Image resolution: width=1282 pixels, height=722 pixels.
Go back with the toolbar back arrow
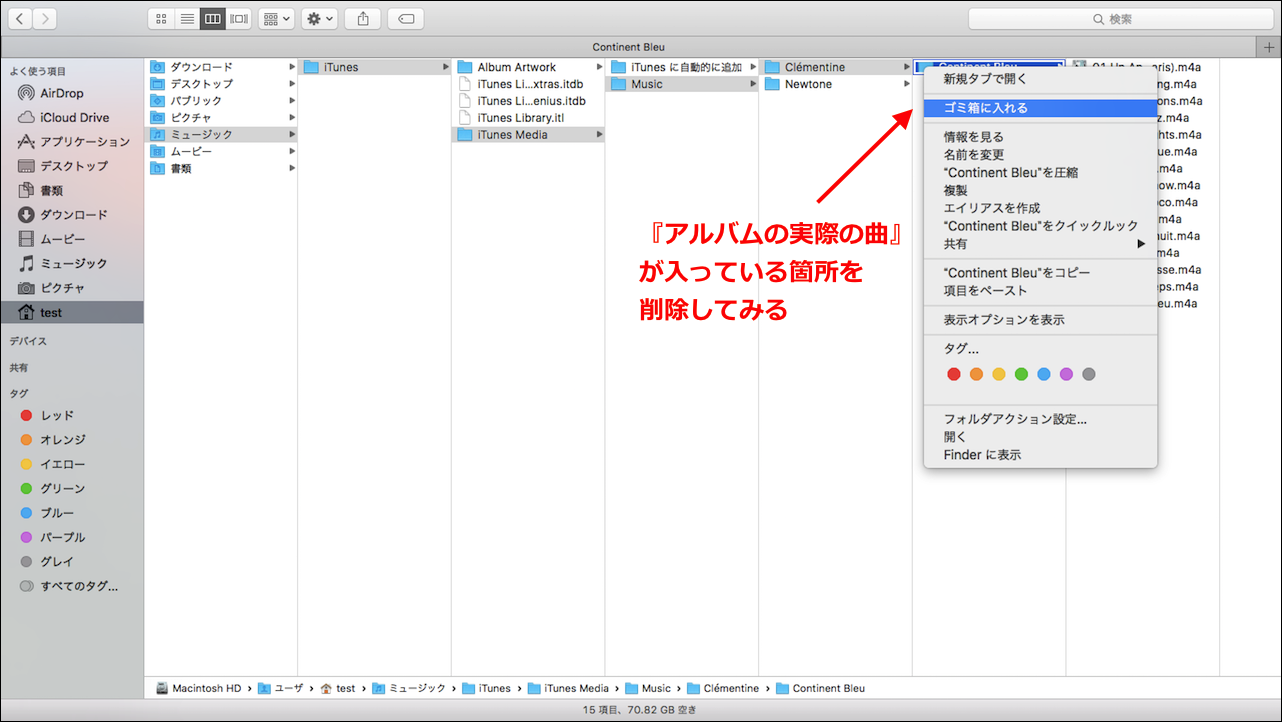(x=19, y=18)
